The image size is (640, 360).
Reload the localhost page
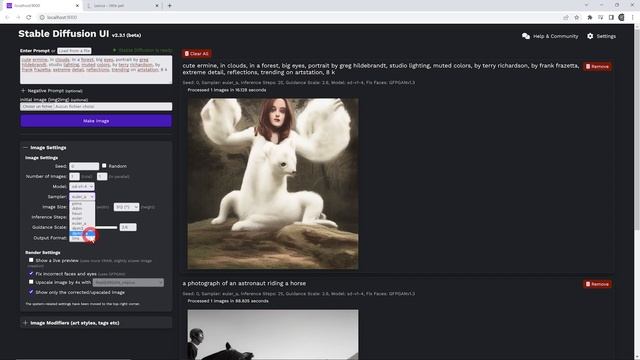pyautogui.click(x=29, y=18)
